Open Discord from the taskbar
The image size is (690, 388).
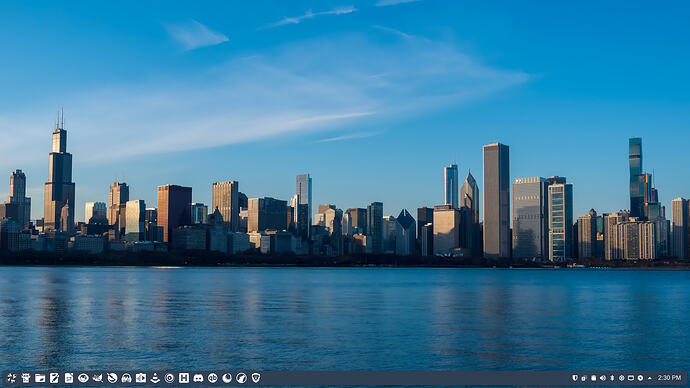pyautogui.click(x=198, y=378)
